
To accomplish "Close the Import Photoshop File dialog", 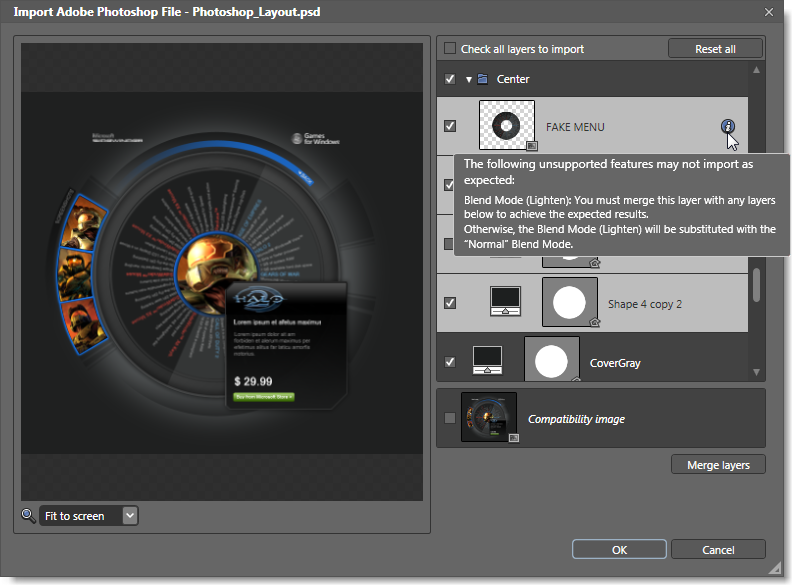I will tap(769, 12).
